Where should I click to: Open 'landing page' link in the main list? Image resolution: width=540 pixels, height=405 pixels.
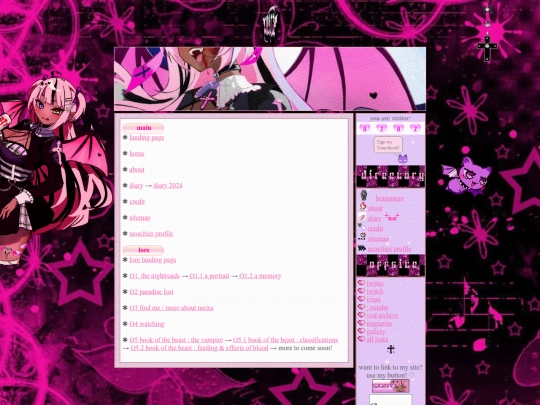[x=147, y=138]
